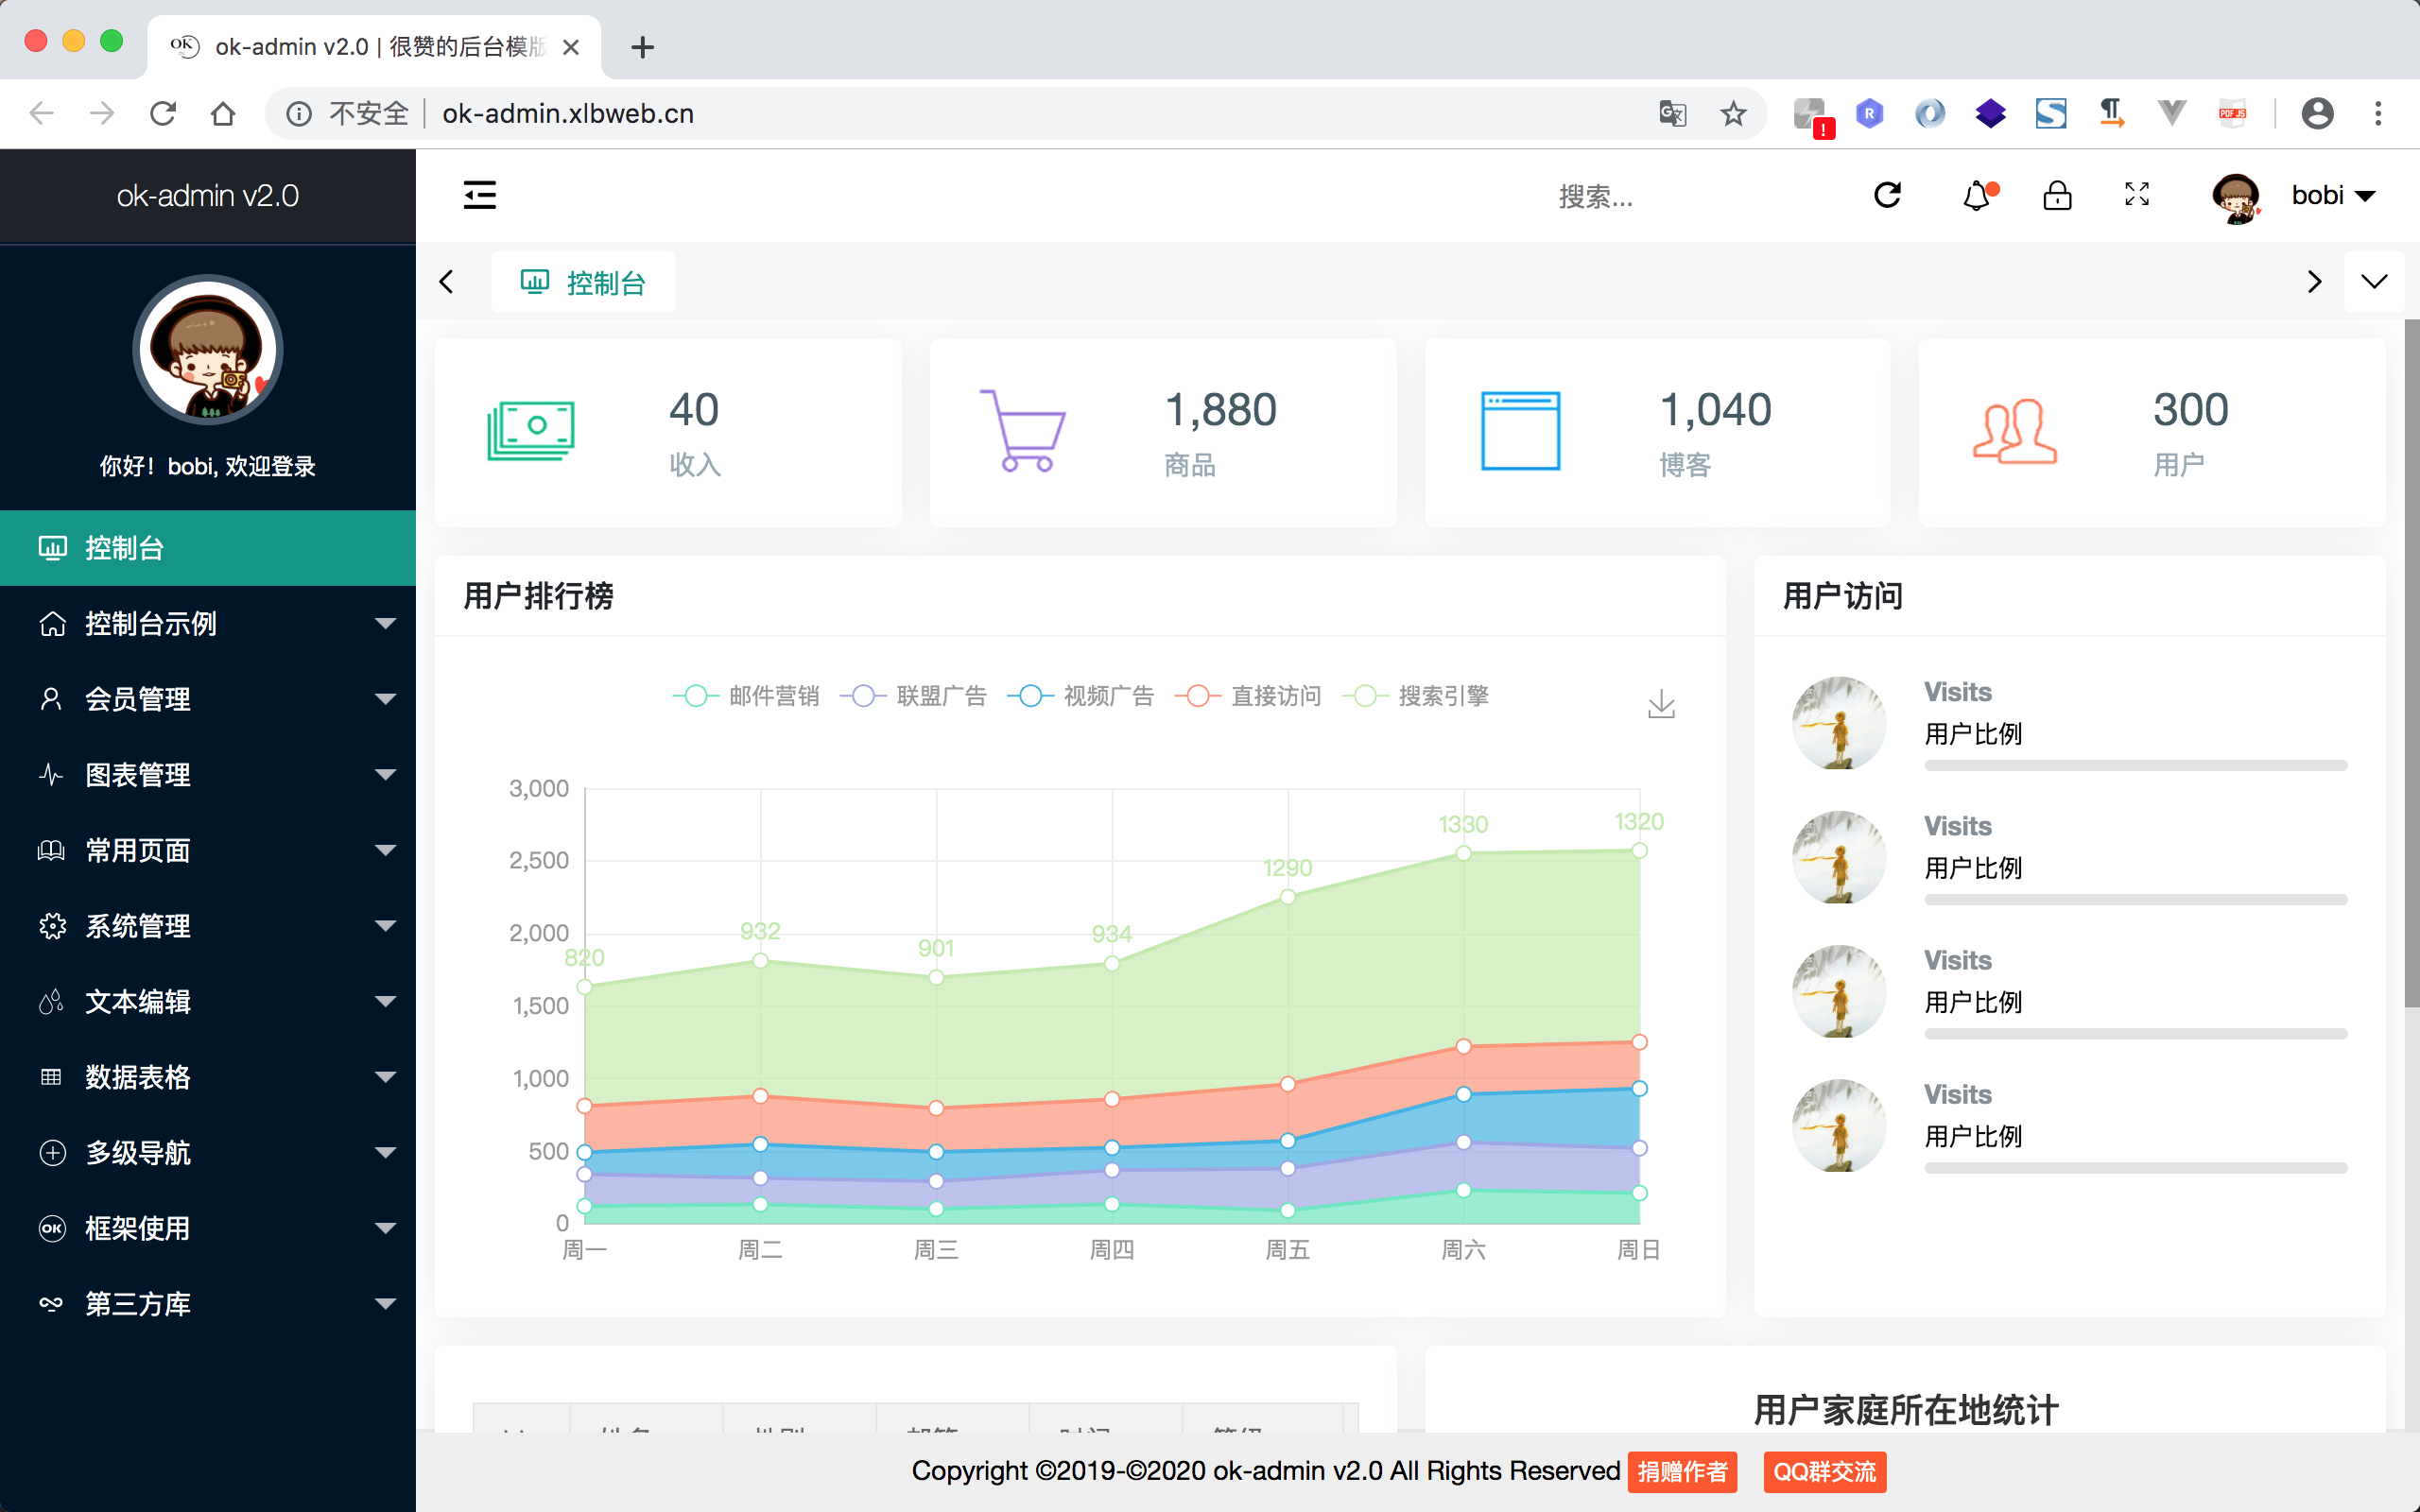This screenshot has height=1512, width=2420.
Task: Collapse the sidebar with the menu fold icon
Action: (480, 195)
